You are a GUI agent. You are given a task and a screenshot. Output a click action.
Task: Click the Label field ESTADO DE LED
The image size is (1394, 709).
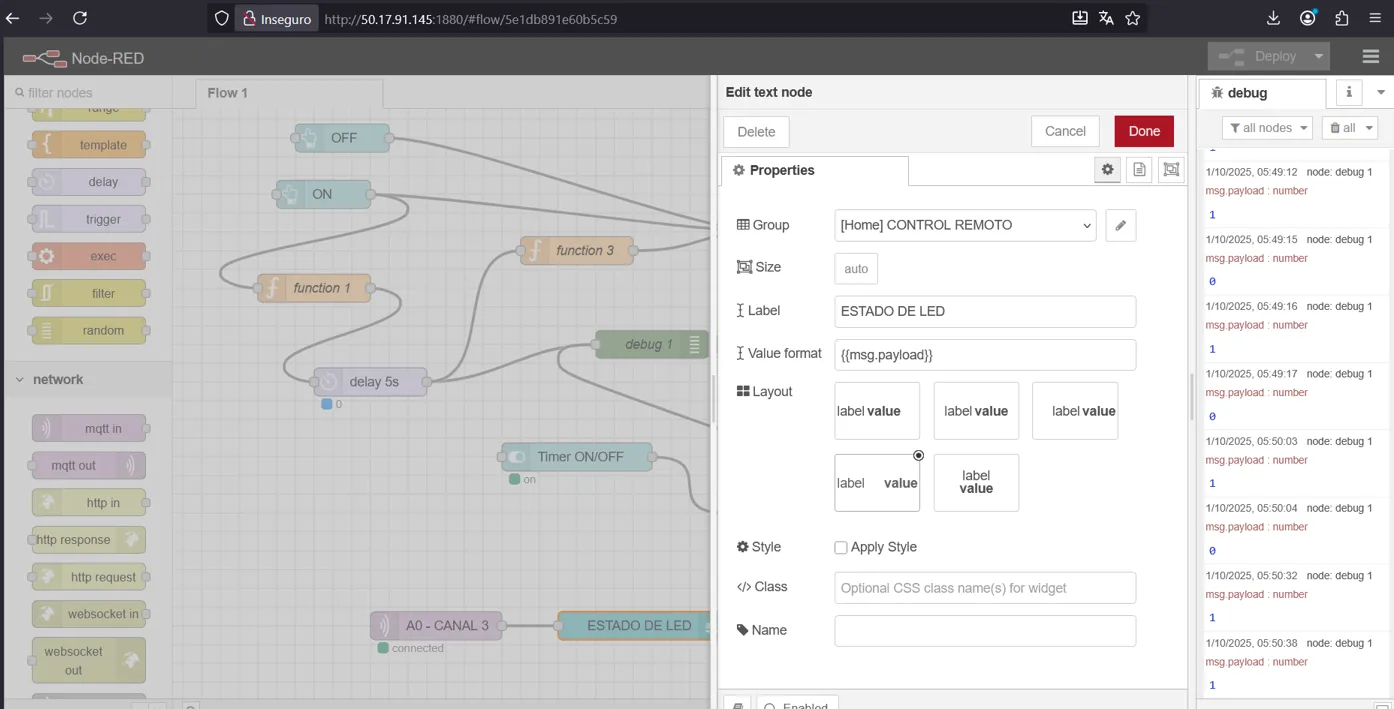[985, 312]
